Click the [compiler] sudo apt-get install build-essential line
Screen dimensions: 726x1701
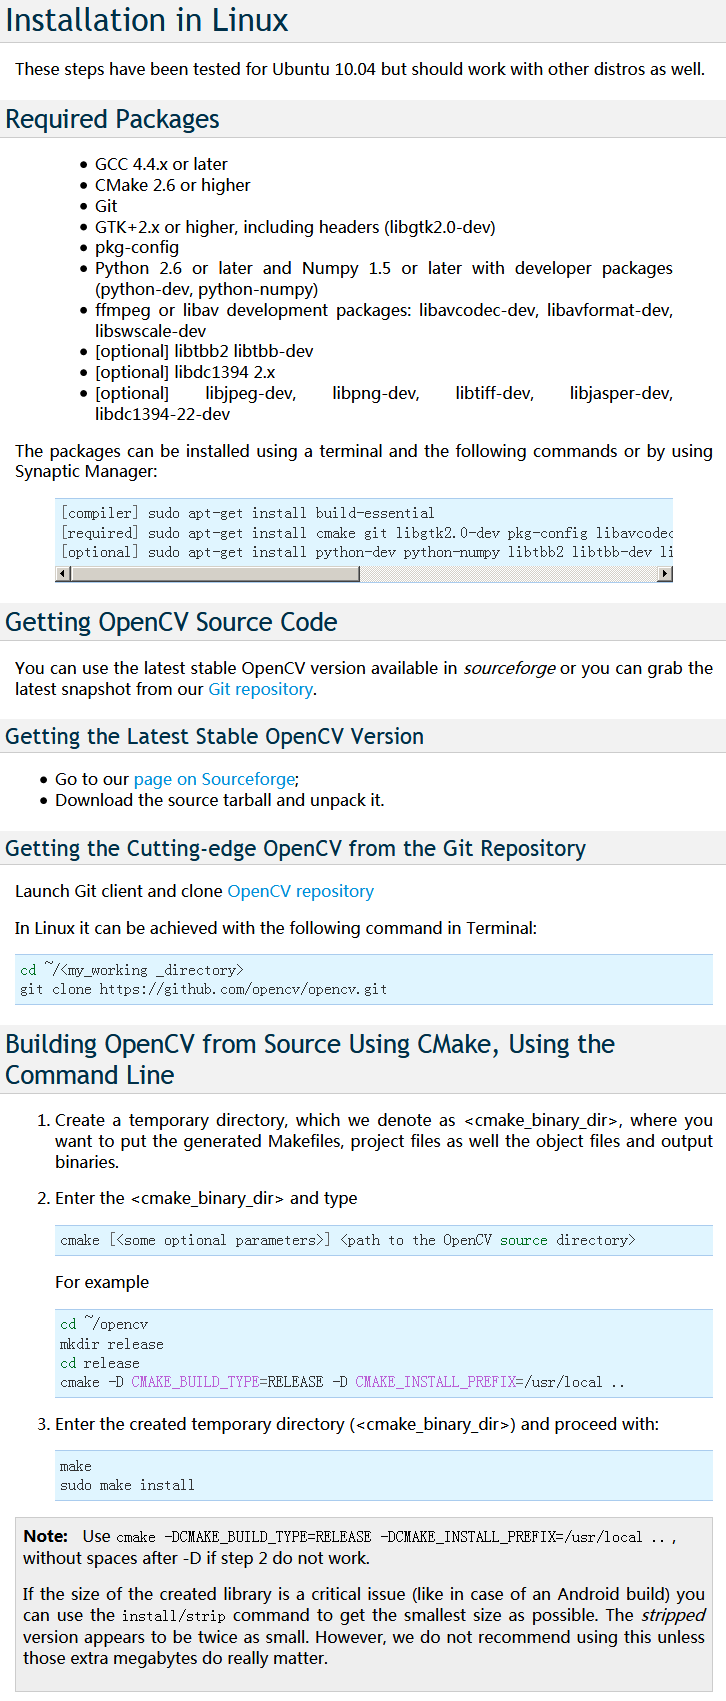pos(247,513)
